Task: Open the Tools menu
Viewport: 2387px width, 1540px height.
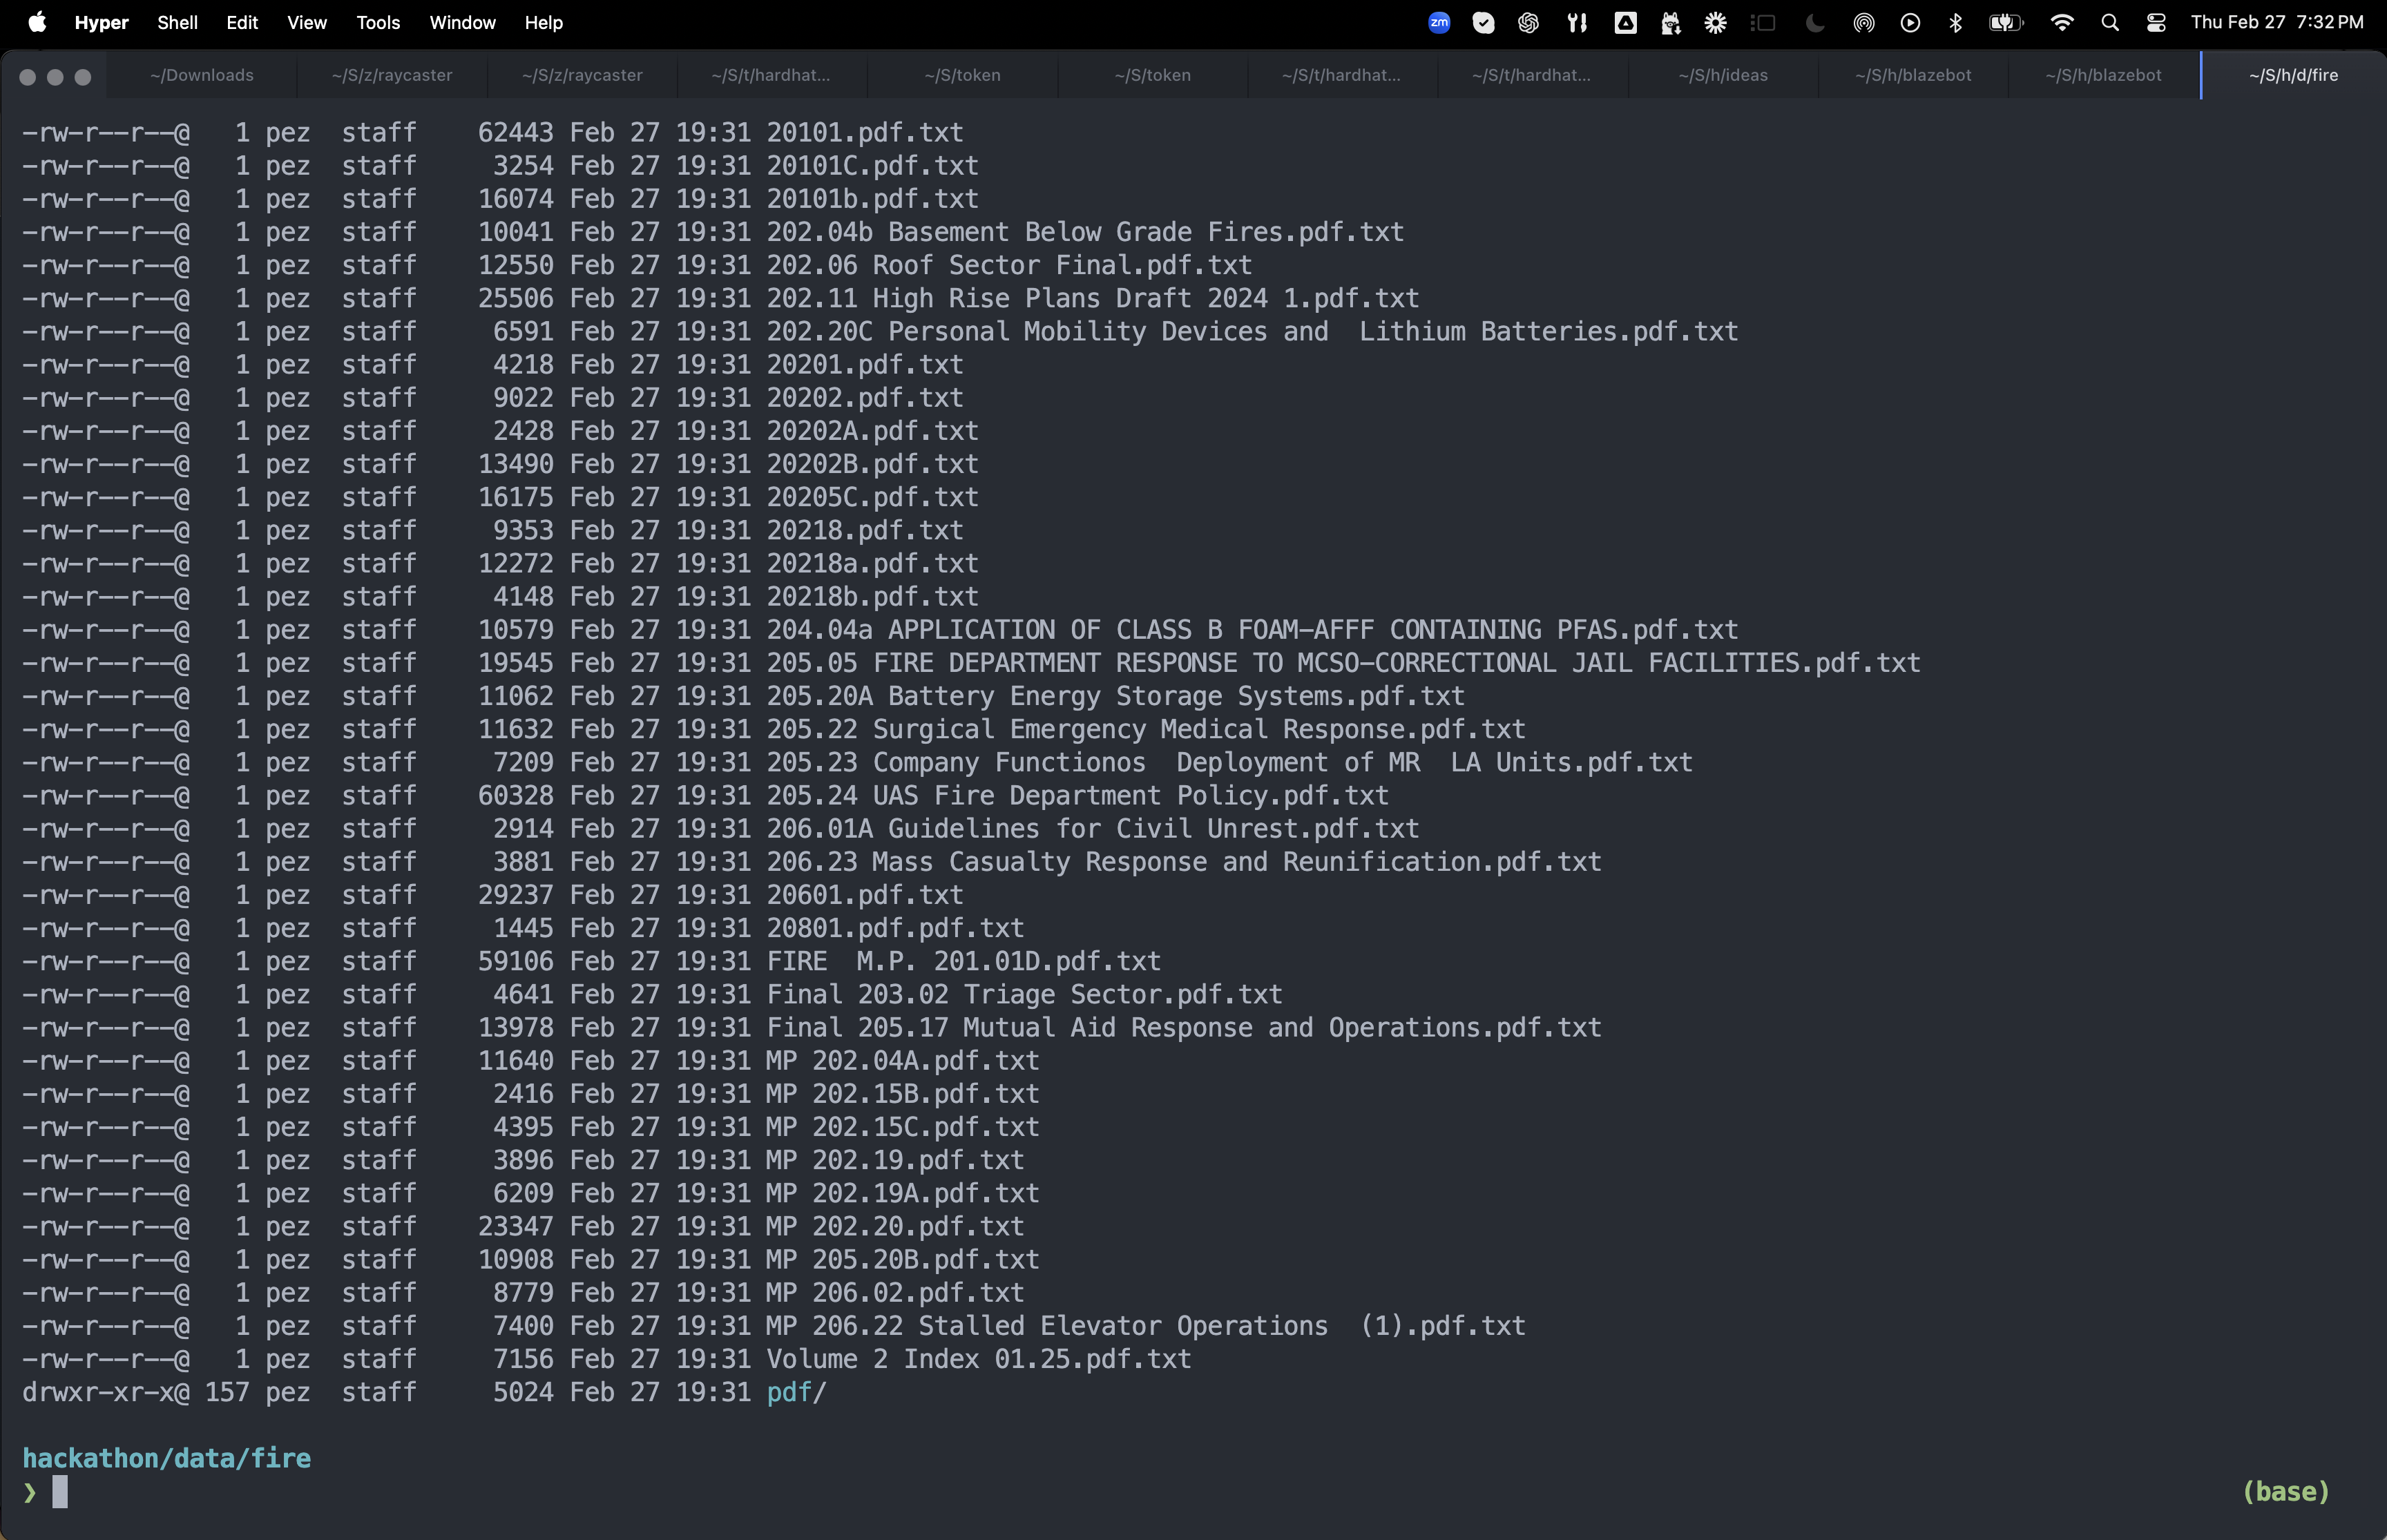Action: point(378,22)
